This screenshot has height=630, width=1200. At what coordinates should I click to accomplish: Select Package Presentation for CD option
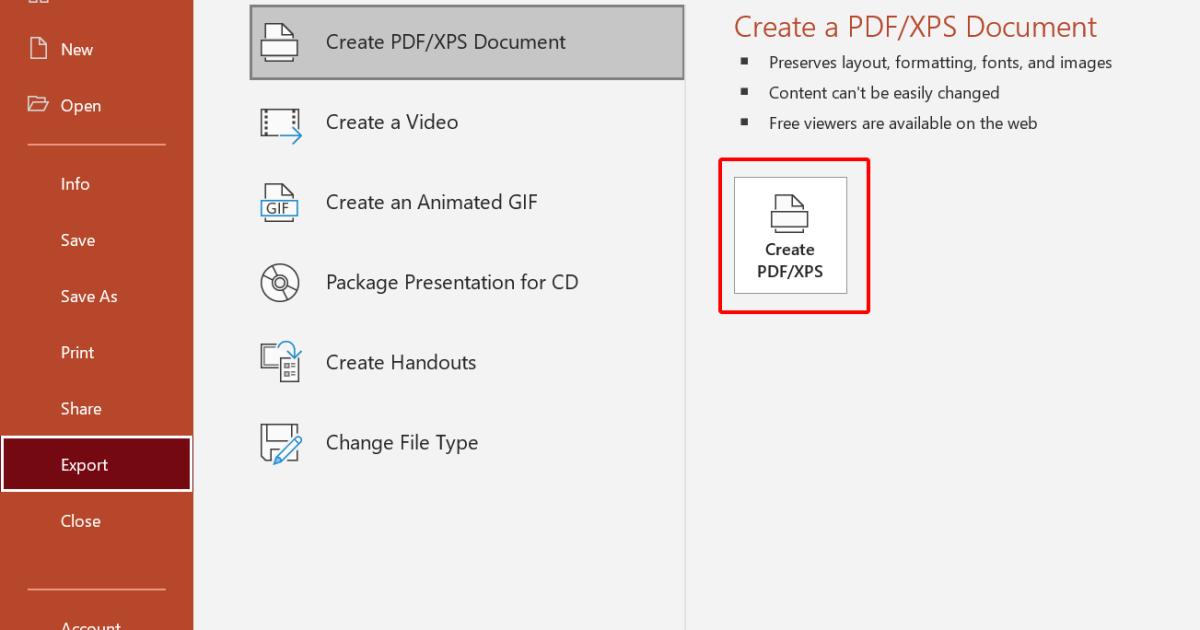click(451, 282)
